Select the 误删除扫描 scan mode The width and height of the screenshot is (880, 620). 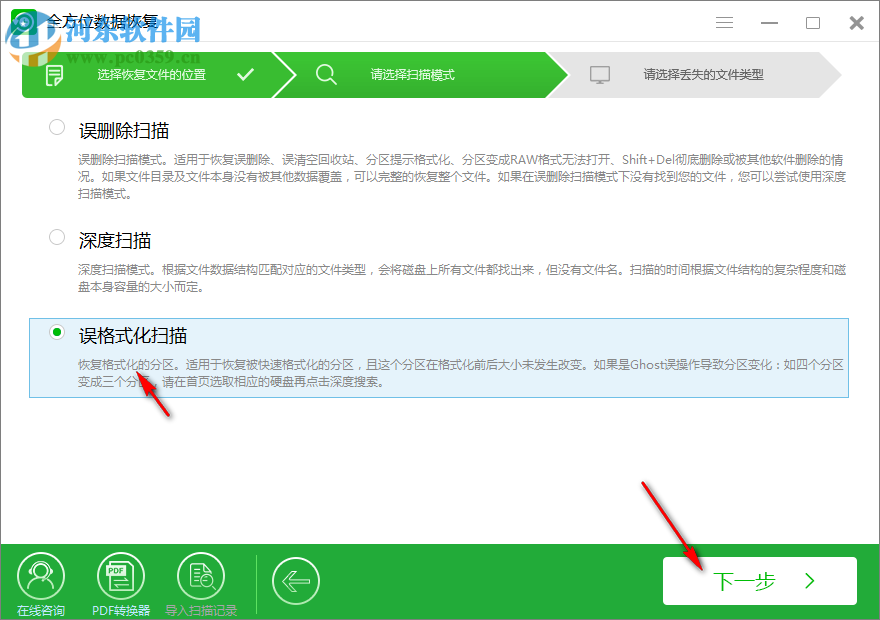pyautogui.click(x=57, y=127)
